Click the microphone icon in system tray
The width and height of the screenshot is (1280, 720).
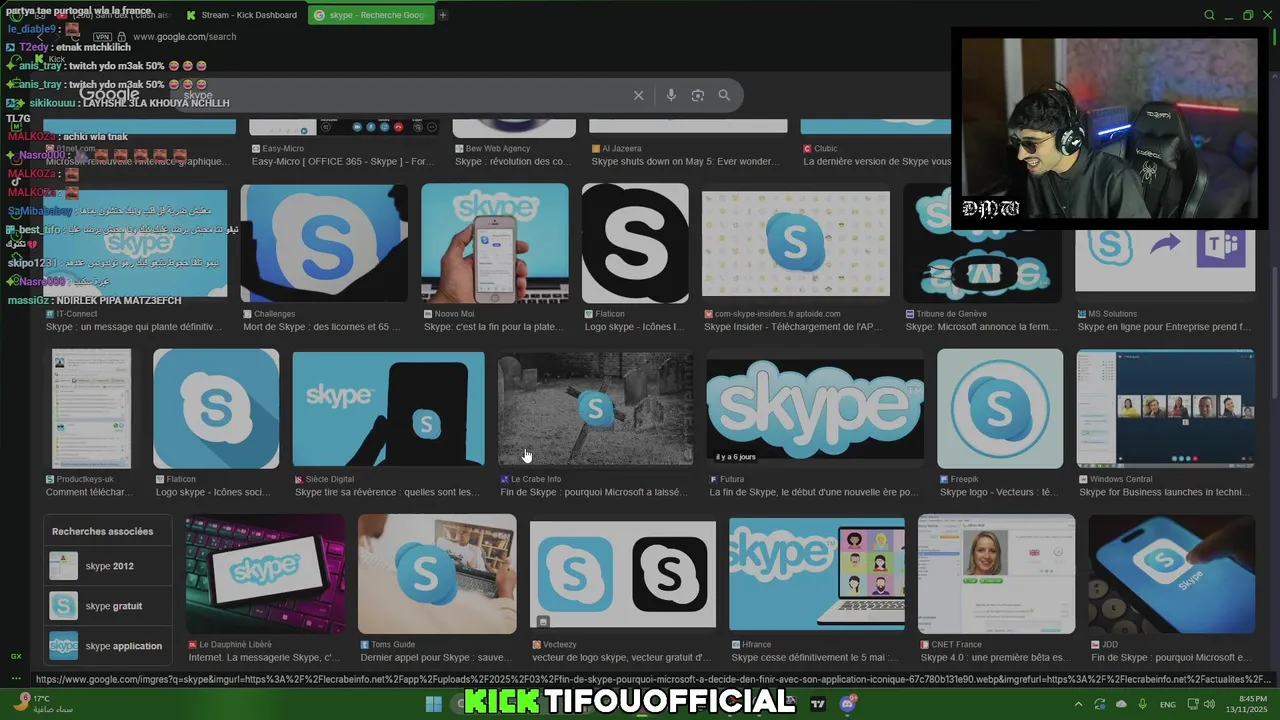coord(1142,704)
